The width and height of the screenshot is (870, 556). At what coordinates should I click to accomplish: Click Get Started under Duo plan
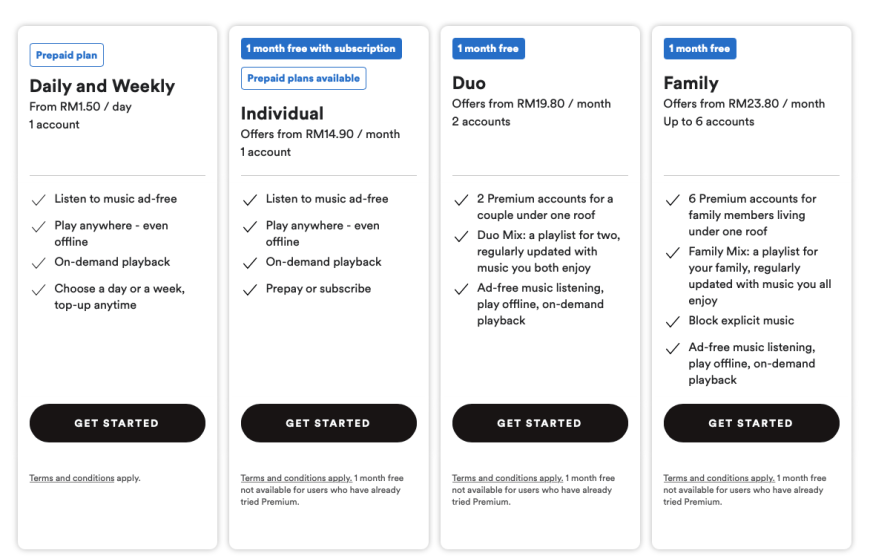[540, 423]
